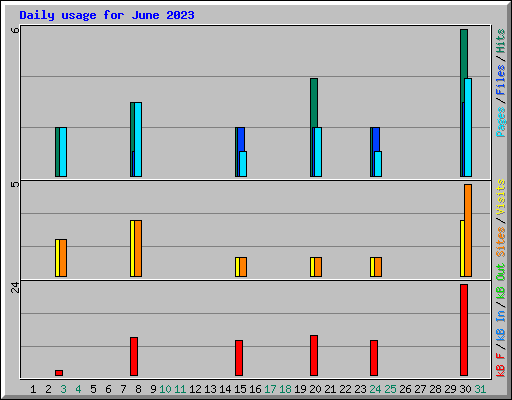This screenshot has width=512, height=400.
Task: Click green day label '25'
Action: pyautogui.click(x=390, y=389)
